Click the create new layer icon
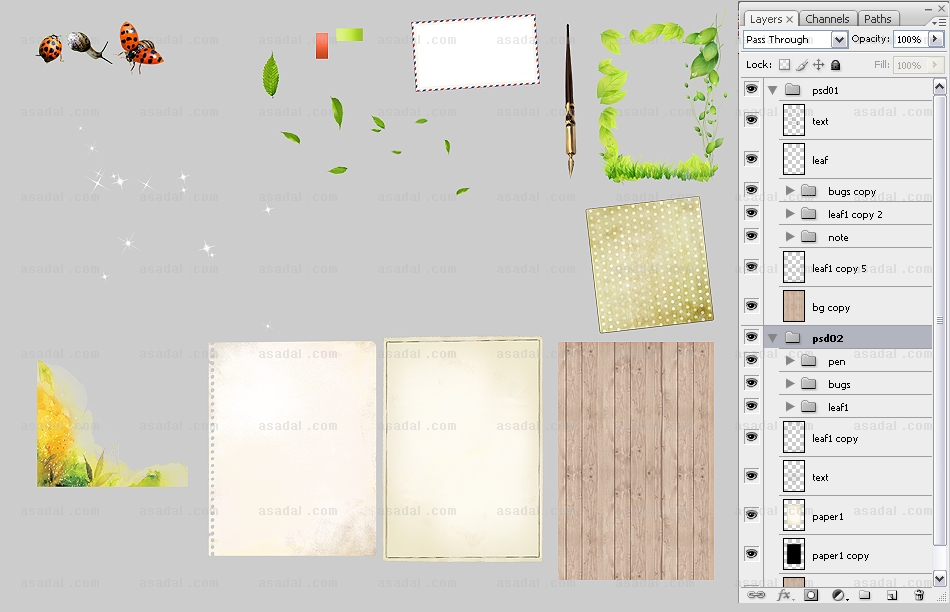The height and width of the screenshot is (612, 950). pyautogui.click(x=892, y=595)
